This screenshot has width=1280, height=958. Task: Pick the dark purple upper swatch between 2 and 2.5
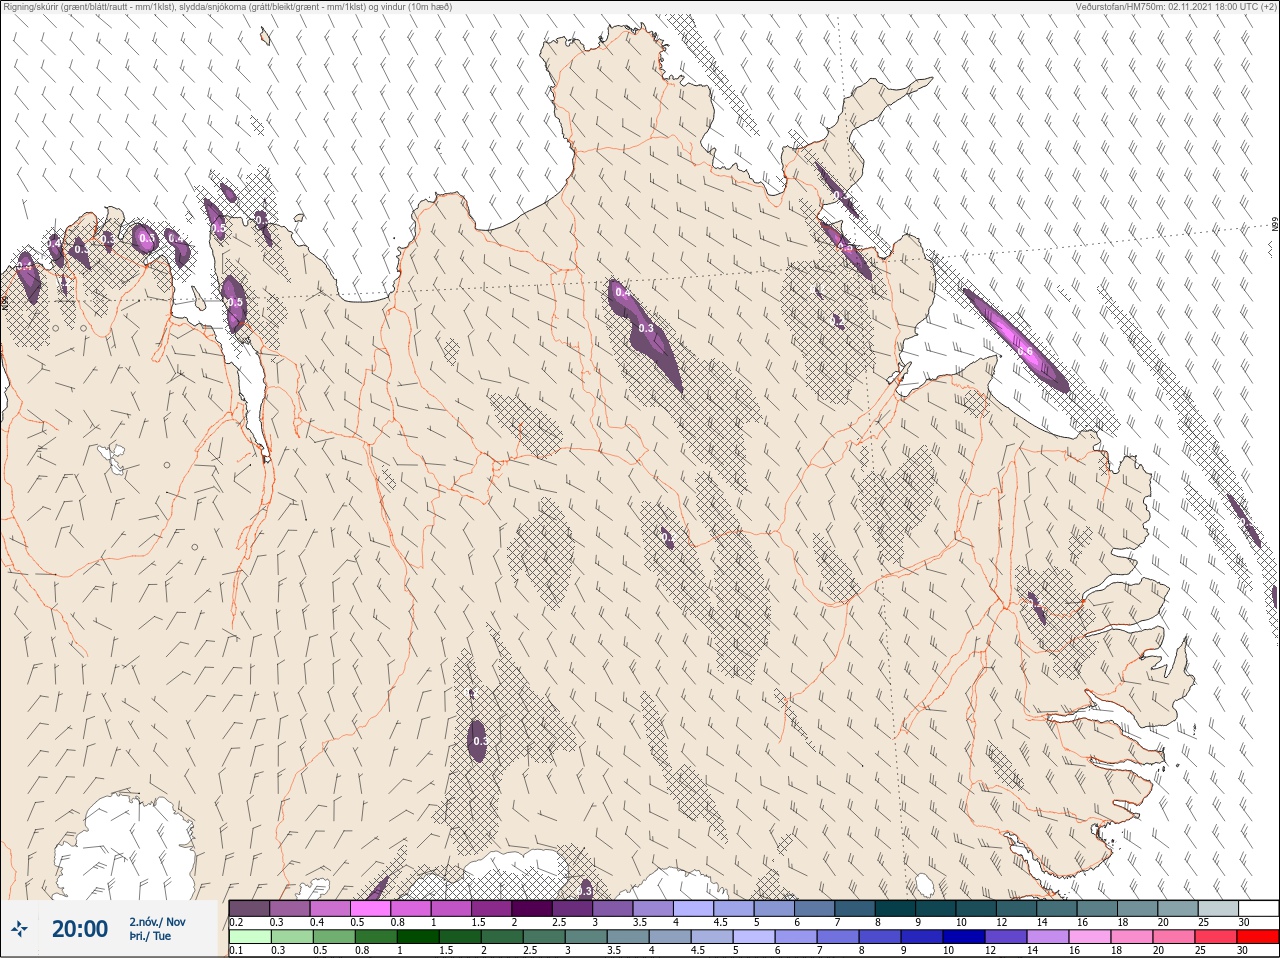[x=532, y=908]
